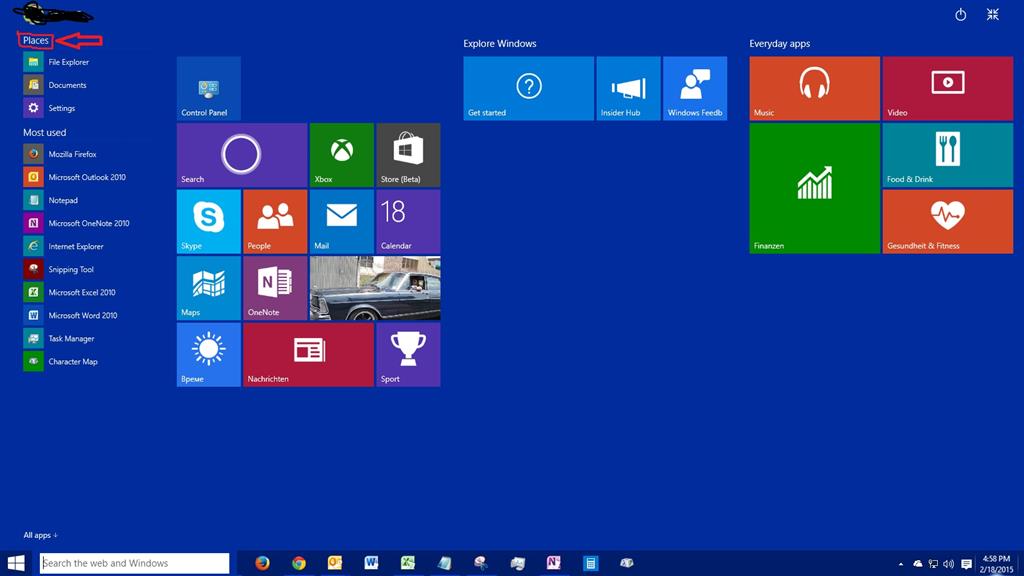Launch the Cortana Search tile
Viewport: 1024px width, 576px height.
click(242, 155)
